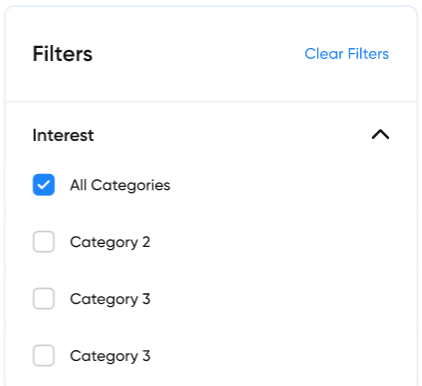
Task: Click the upward arrow beside Interest
Action: pos(380,135)
